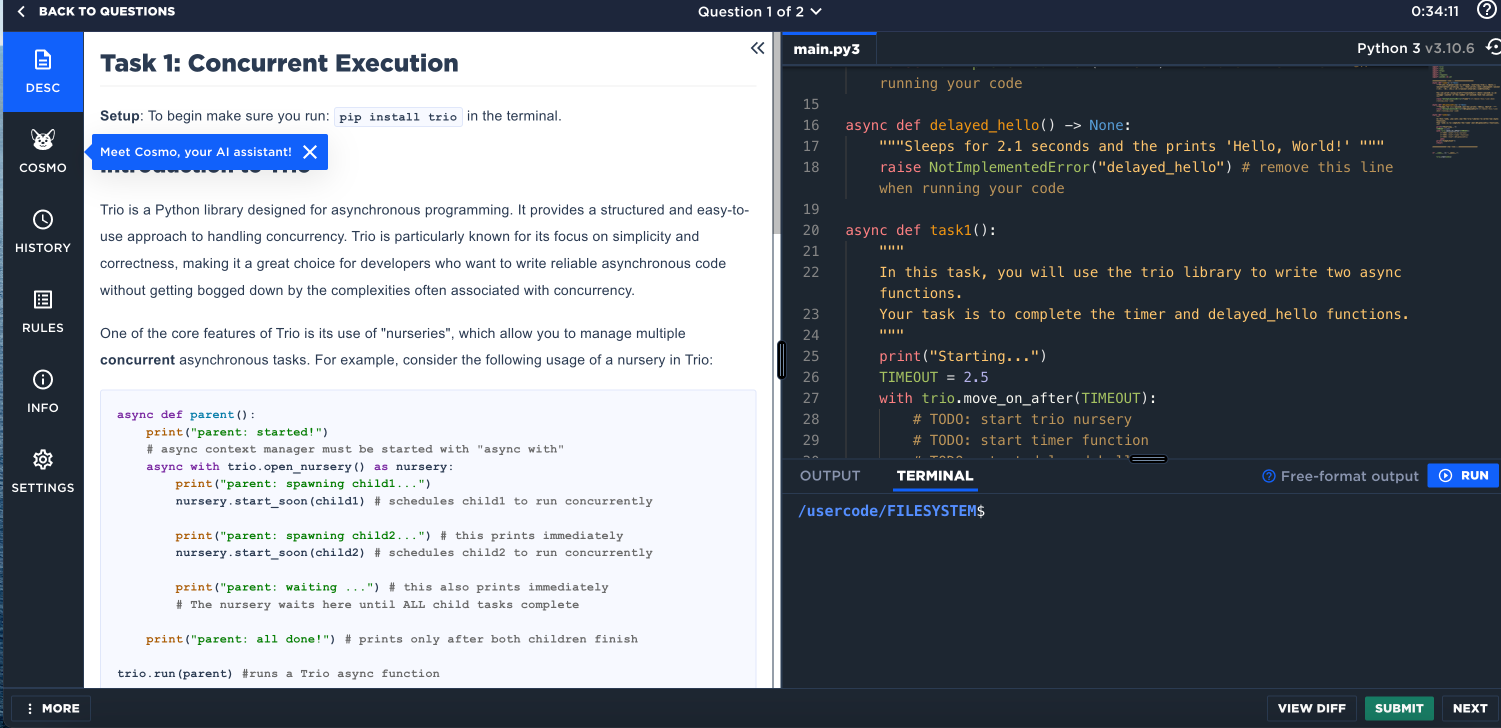Click the help question mark icon
The image size is (1501, 728).
[1485, 11]
